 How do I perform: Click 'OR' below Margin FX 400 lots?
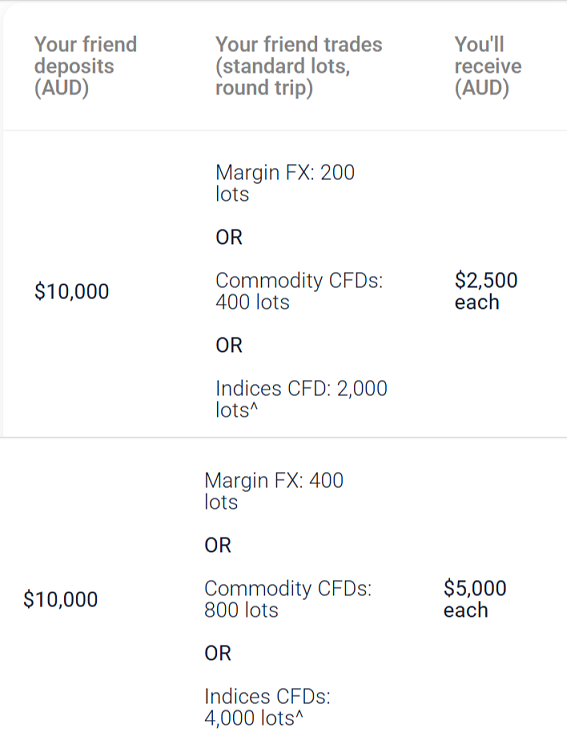coord(218,545)
